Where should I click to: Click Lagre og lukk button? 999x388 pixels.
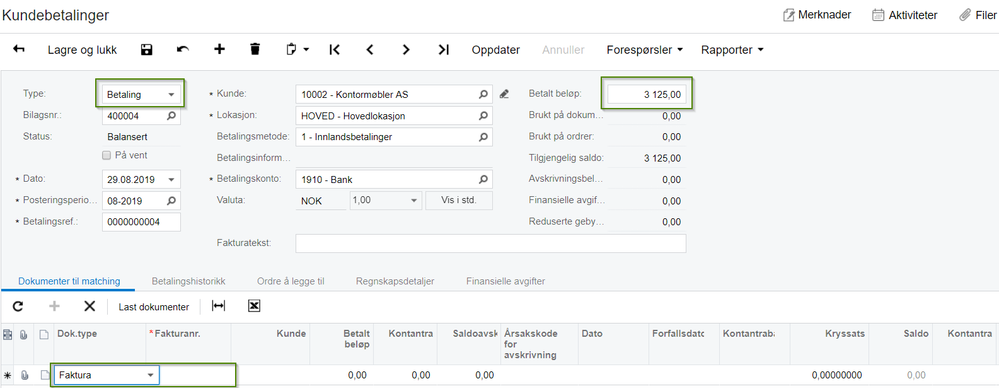click(82, 50)
